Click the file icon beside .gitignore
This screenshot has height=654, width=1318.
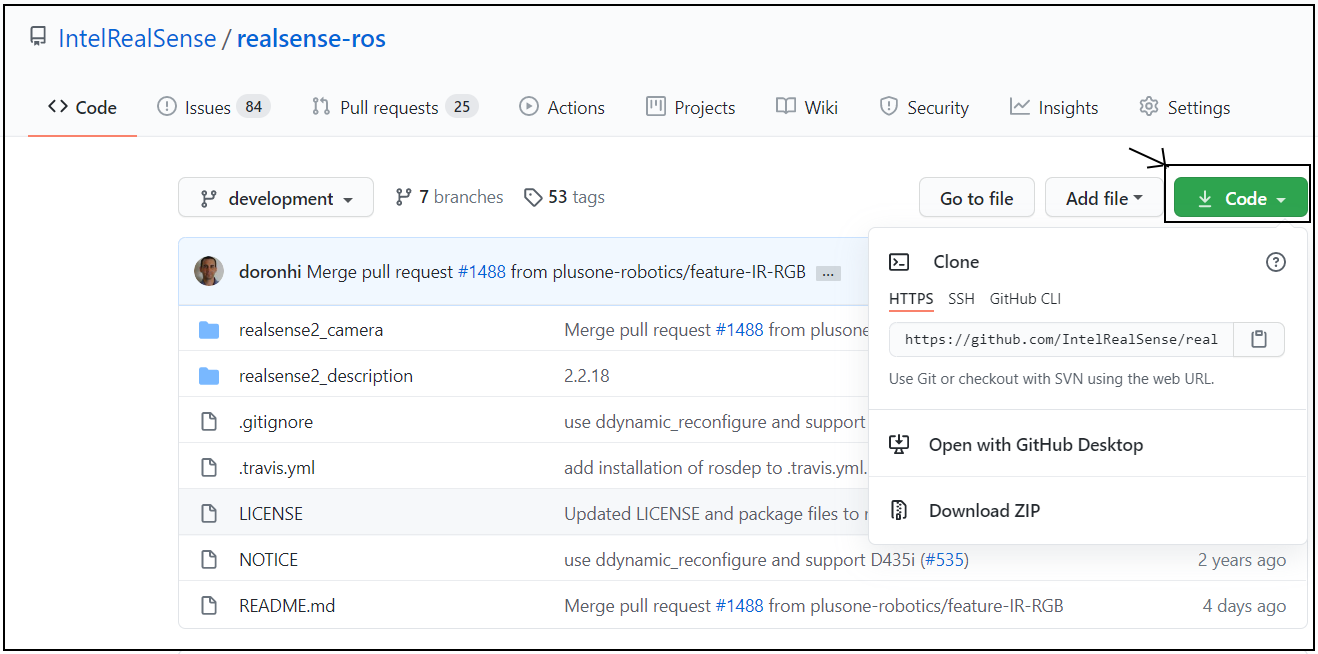[208, 421]
